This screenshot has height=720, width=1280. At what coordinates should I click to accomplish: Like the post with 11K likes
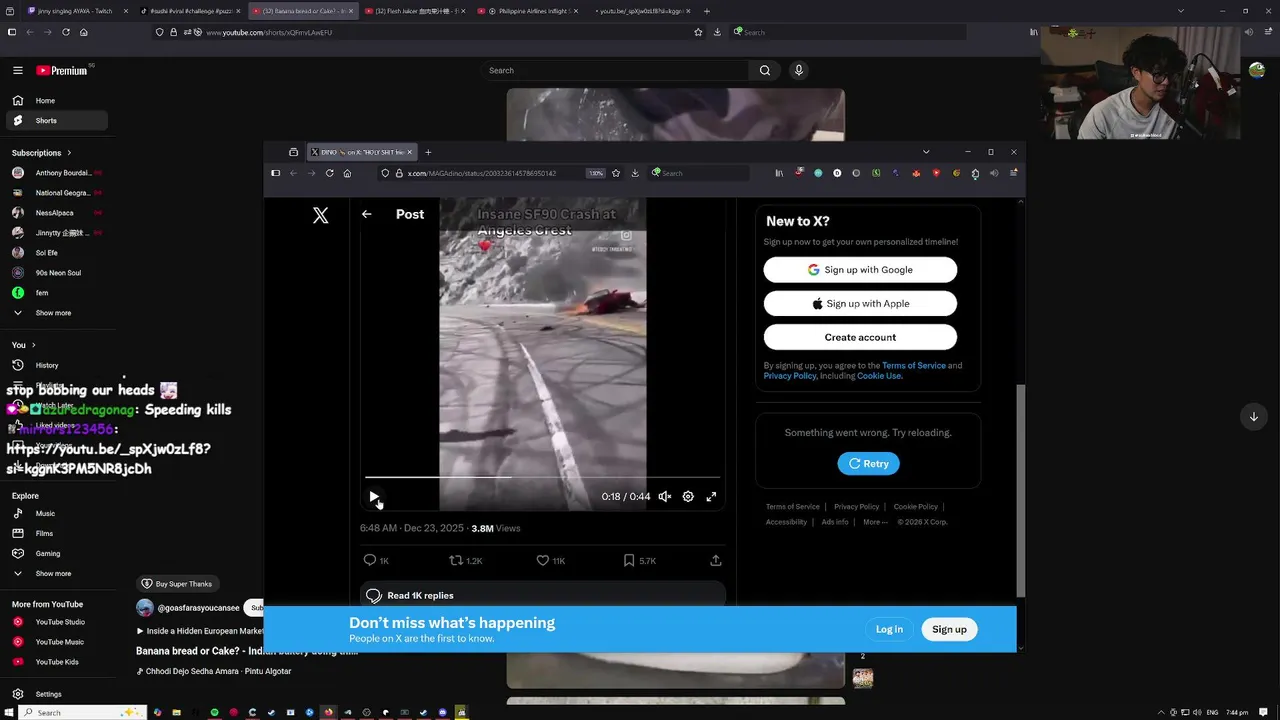(x=550, y=561)
